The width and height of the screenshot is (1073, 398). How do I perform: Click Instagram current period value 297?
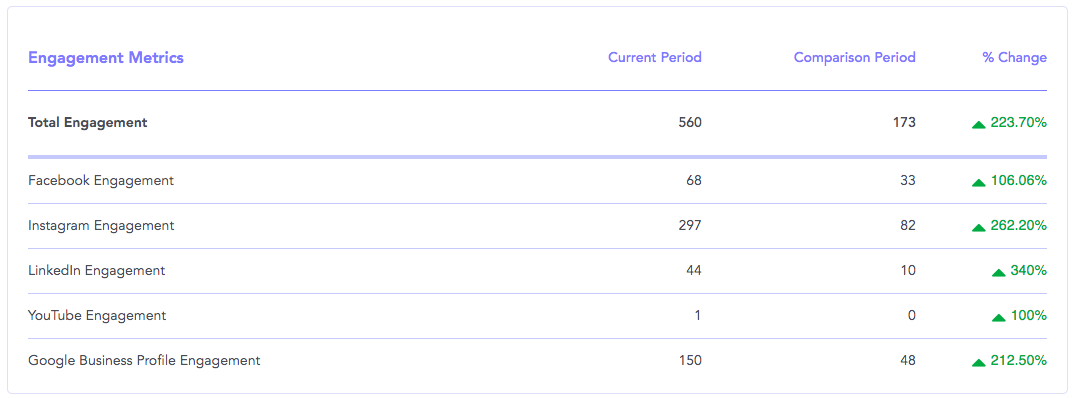690,226
